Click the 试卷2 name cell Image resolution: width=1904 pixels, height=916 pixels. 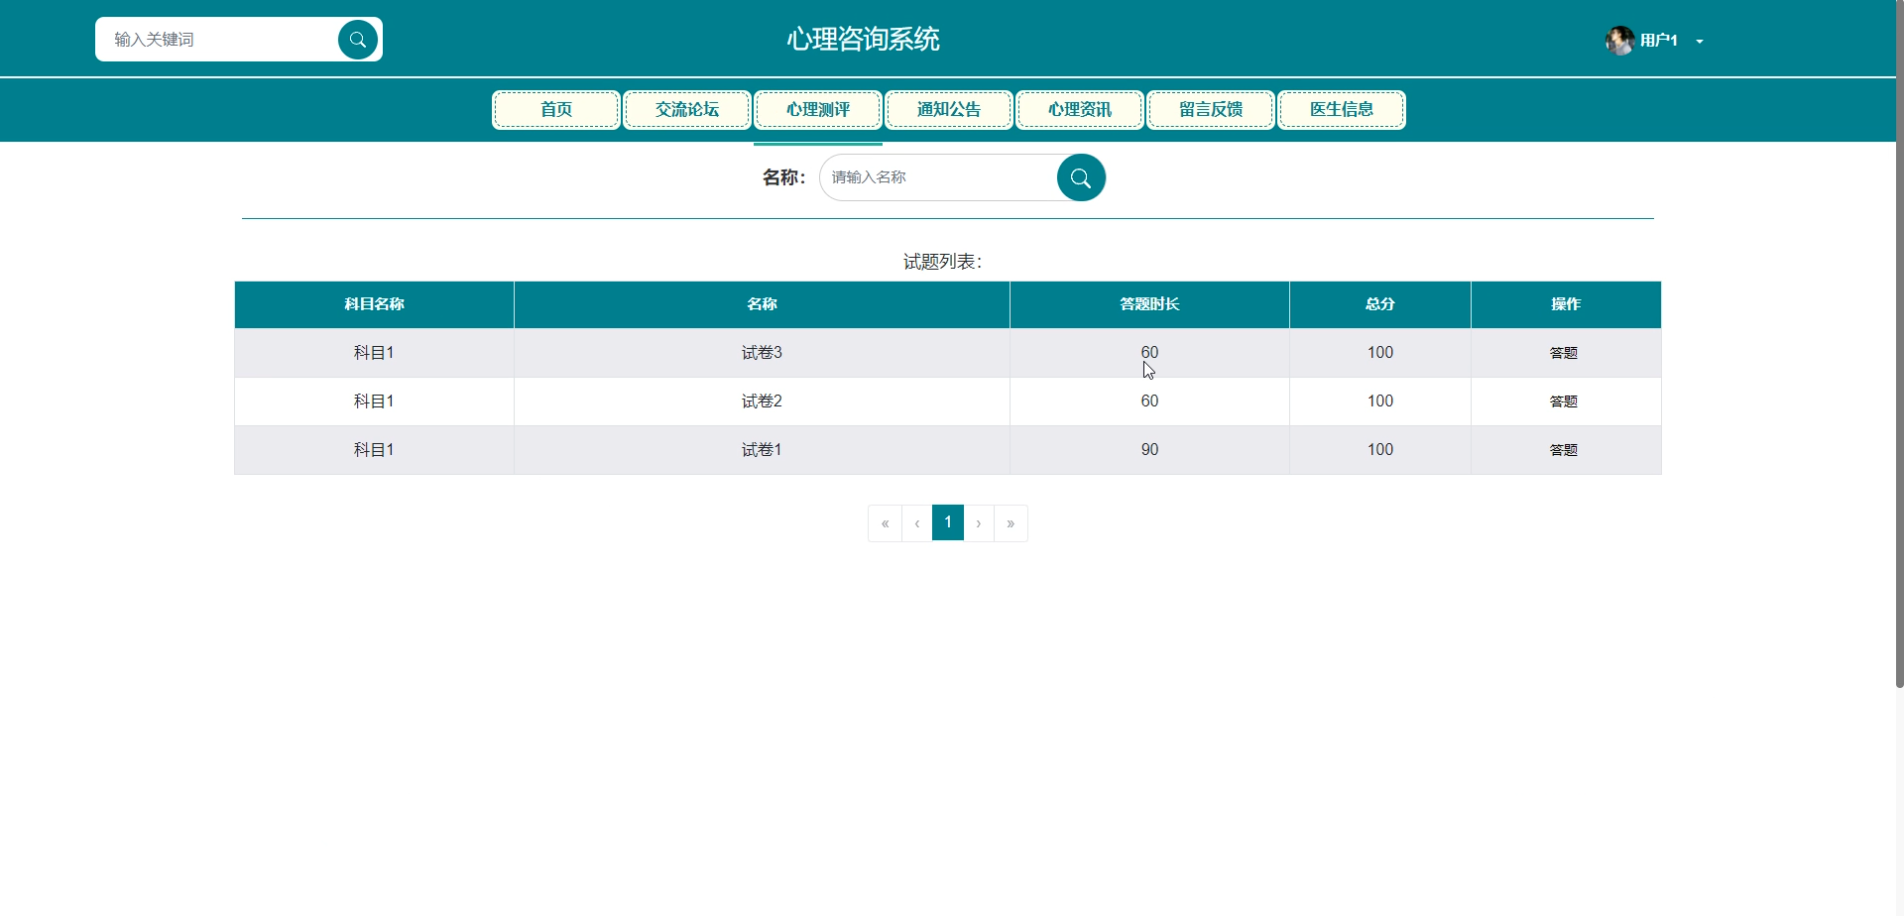click(x=762, y=401)
